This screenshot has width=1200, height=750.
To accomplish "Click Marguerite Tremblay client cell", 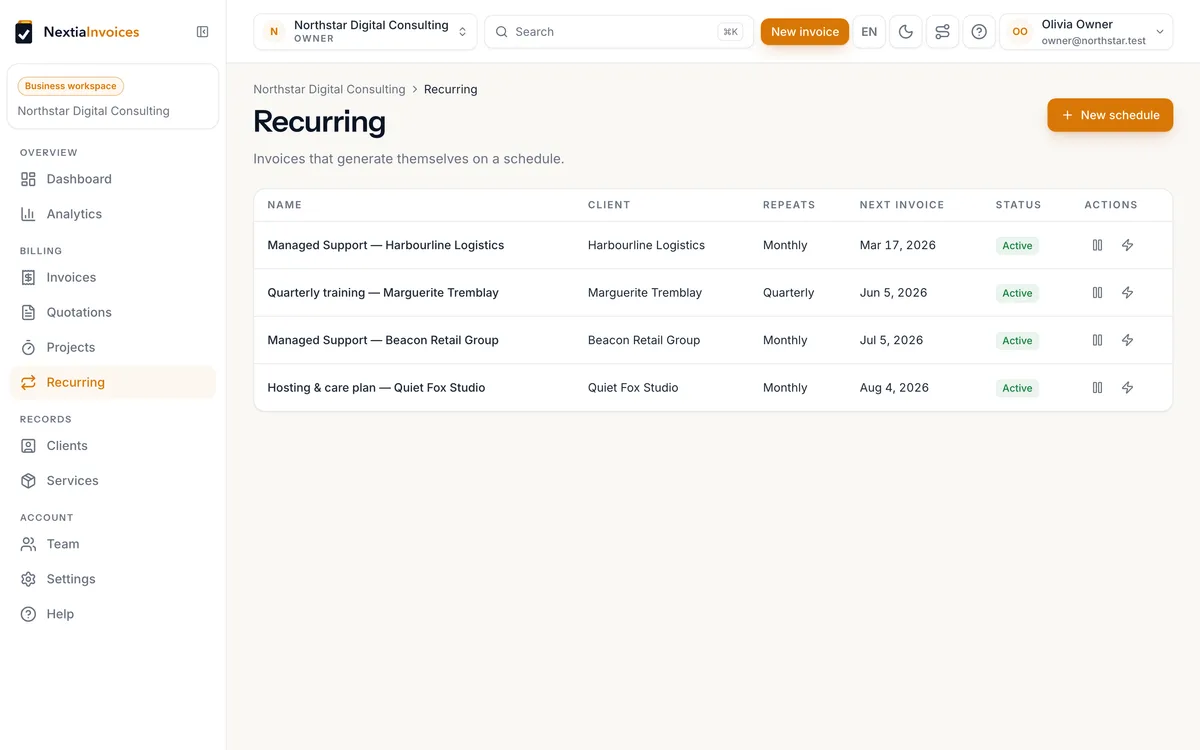I will (x=645, y=293).
